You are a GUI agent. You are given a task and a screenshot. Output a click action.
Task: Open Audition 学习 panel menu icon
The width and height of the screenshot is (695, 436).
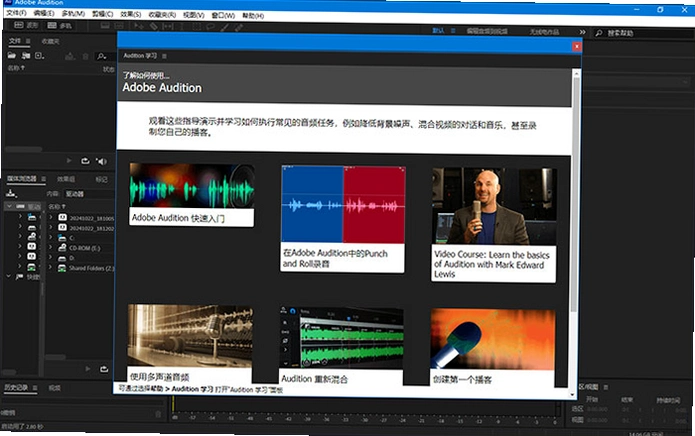[164, 56]
